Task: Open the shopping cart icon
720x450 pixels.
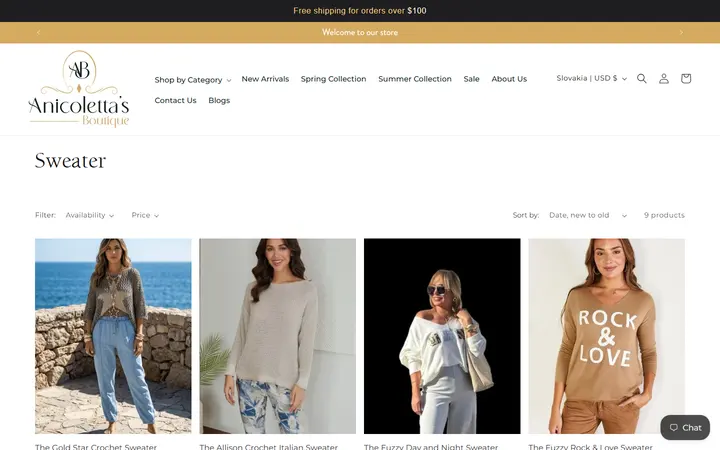Action: [x=686, y=79]
